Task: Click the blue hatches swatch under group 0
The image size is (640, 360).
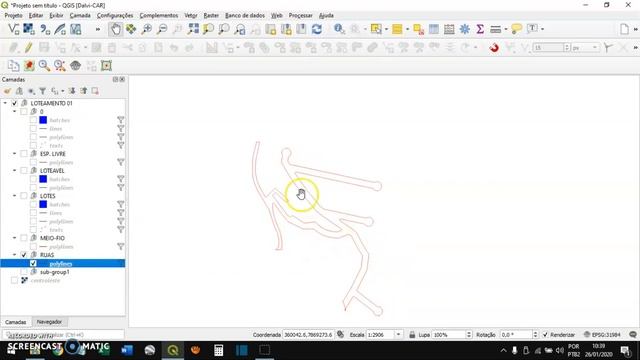Action: coord(43,120)
